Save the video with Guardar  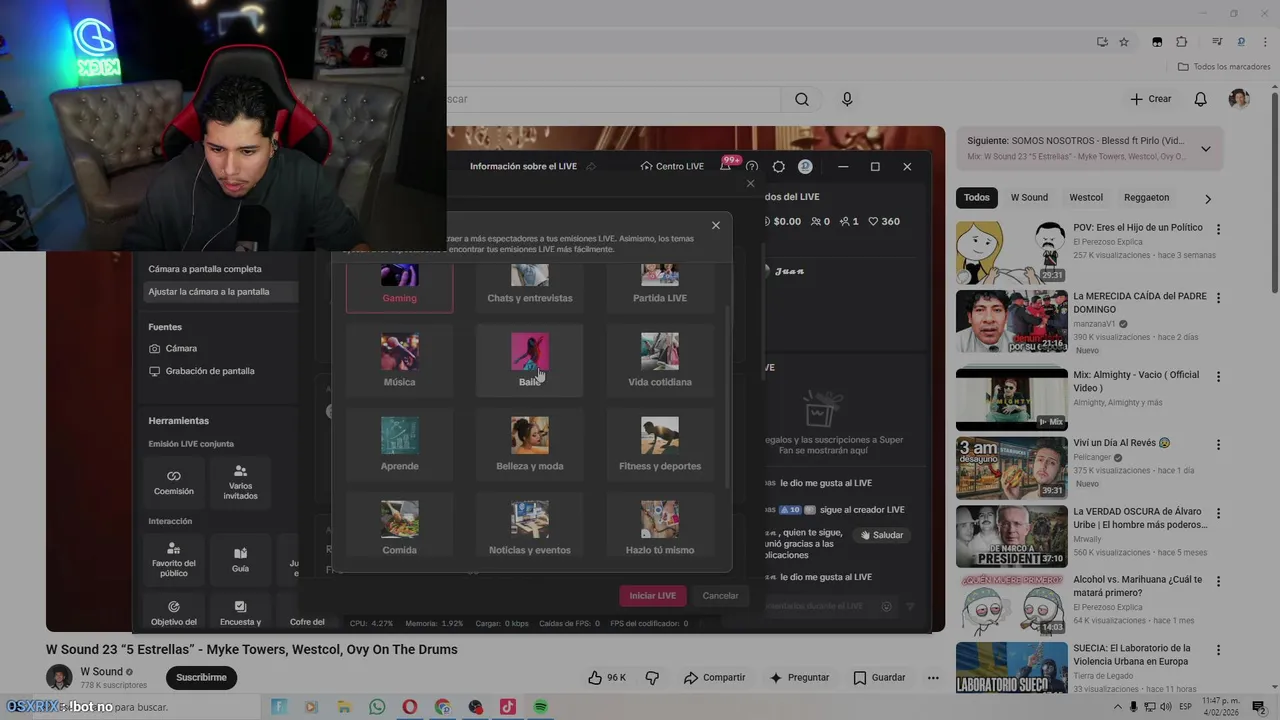[879, 678]
